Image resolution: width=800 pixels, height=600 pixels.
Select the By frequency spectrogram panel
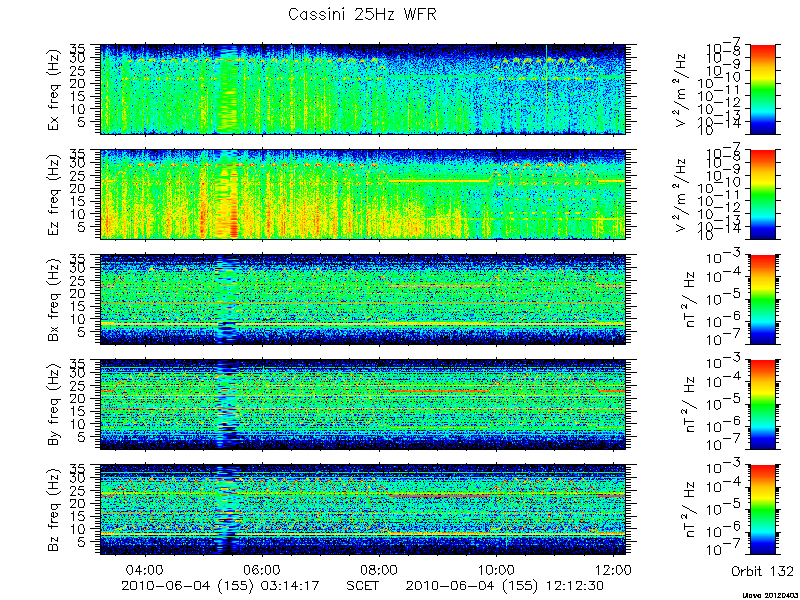363,405
